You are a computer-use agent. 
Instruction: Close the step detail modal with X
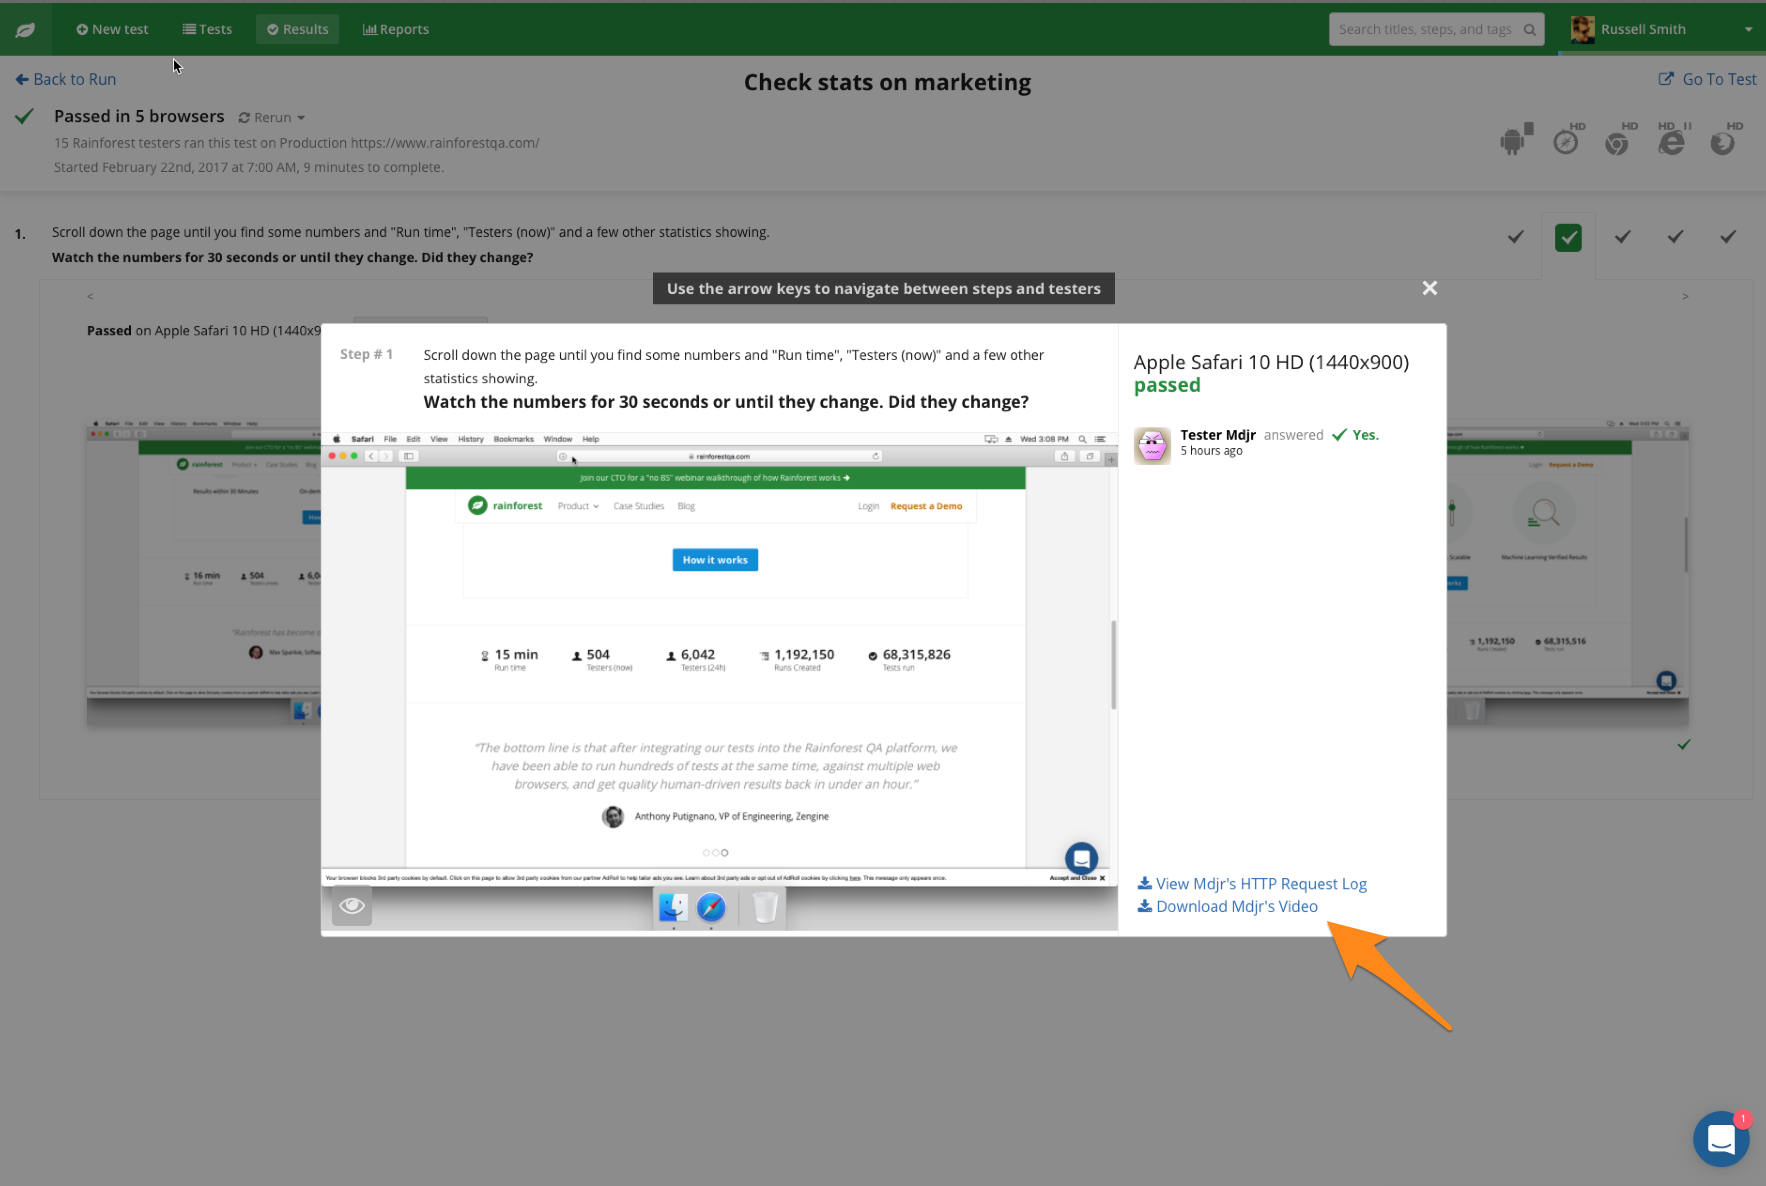point(1430,288)
